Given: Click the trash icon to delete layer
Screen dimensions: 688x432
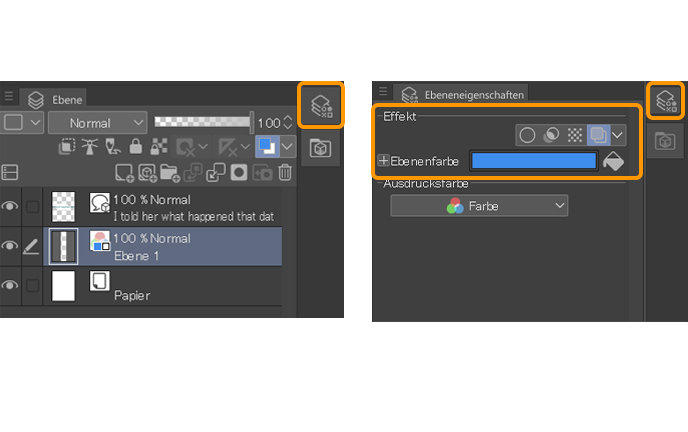Looking at the screenshot, I should (285, 172).
